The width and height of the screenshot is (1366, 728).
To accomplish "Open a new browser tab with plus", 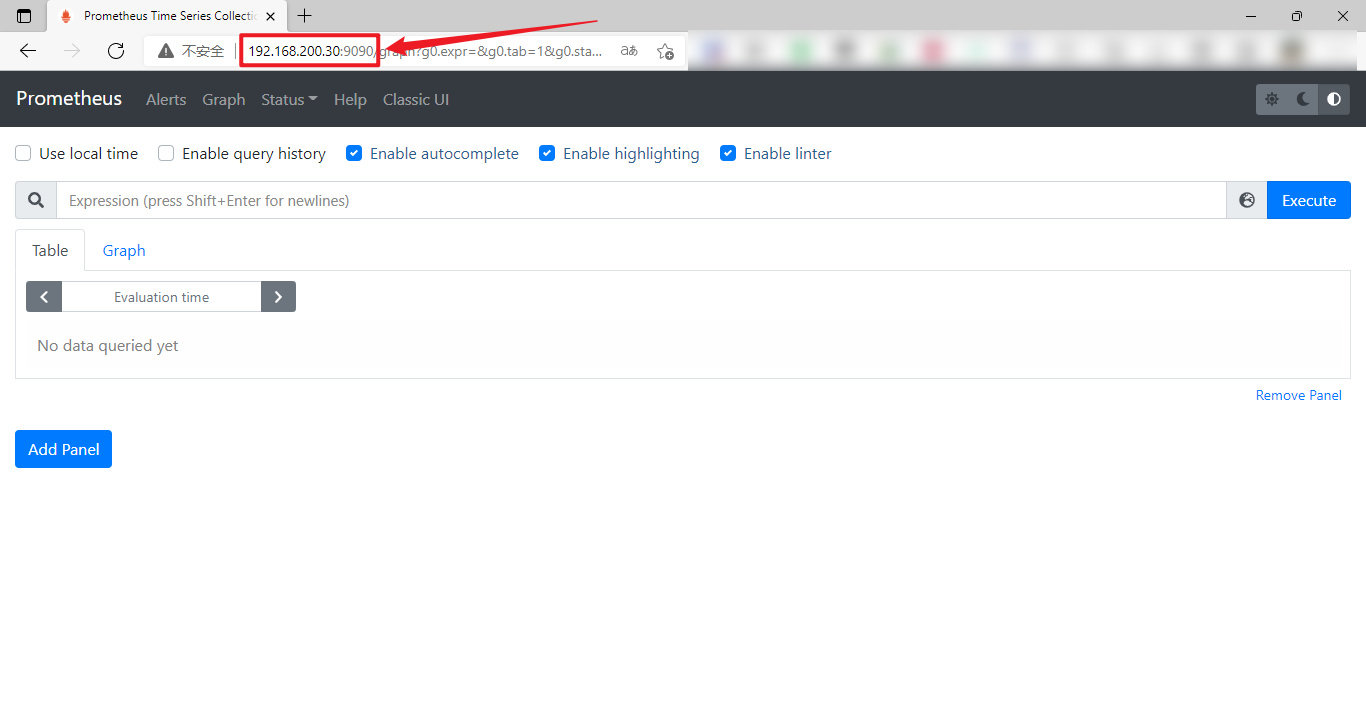I will coord(305,16).
